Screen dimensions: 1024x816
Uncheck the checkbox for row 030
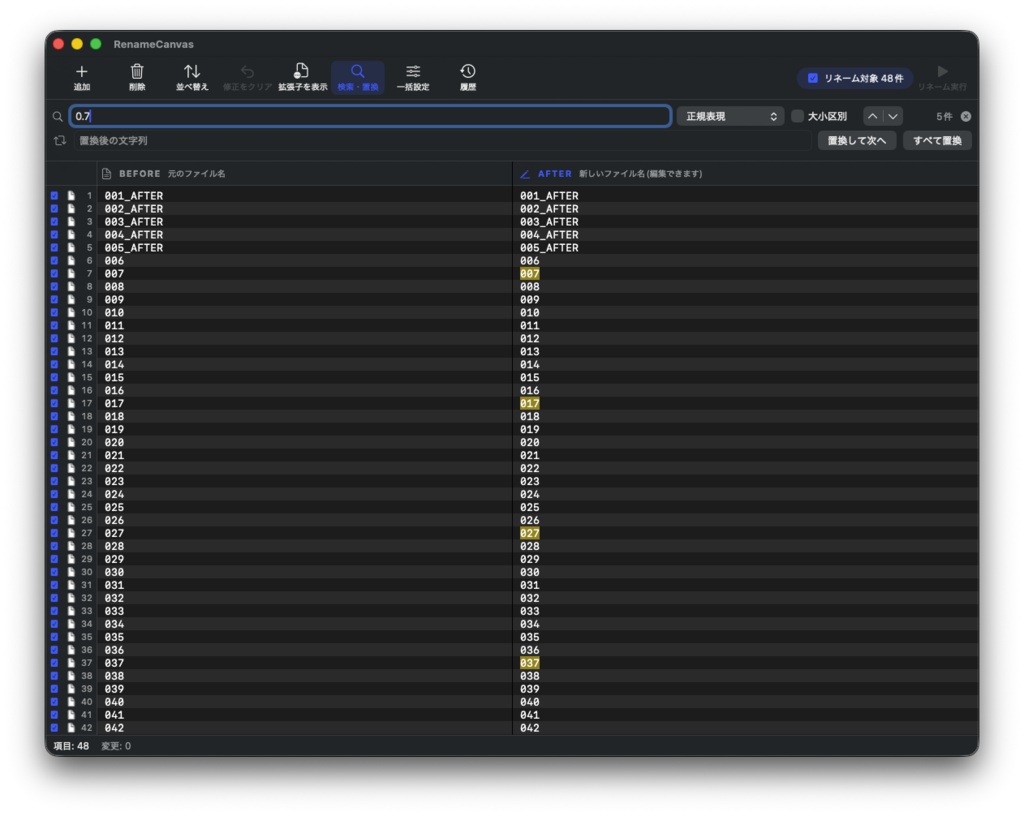(x=54, y=573)
